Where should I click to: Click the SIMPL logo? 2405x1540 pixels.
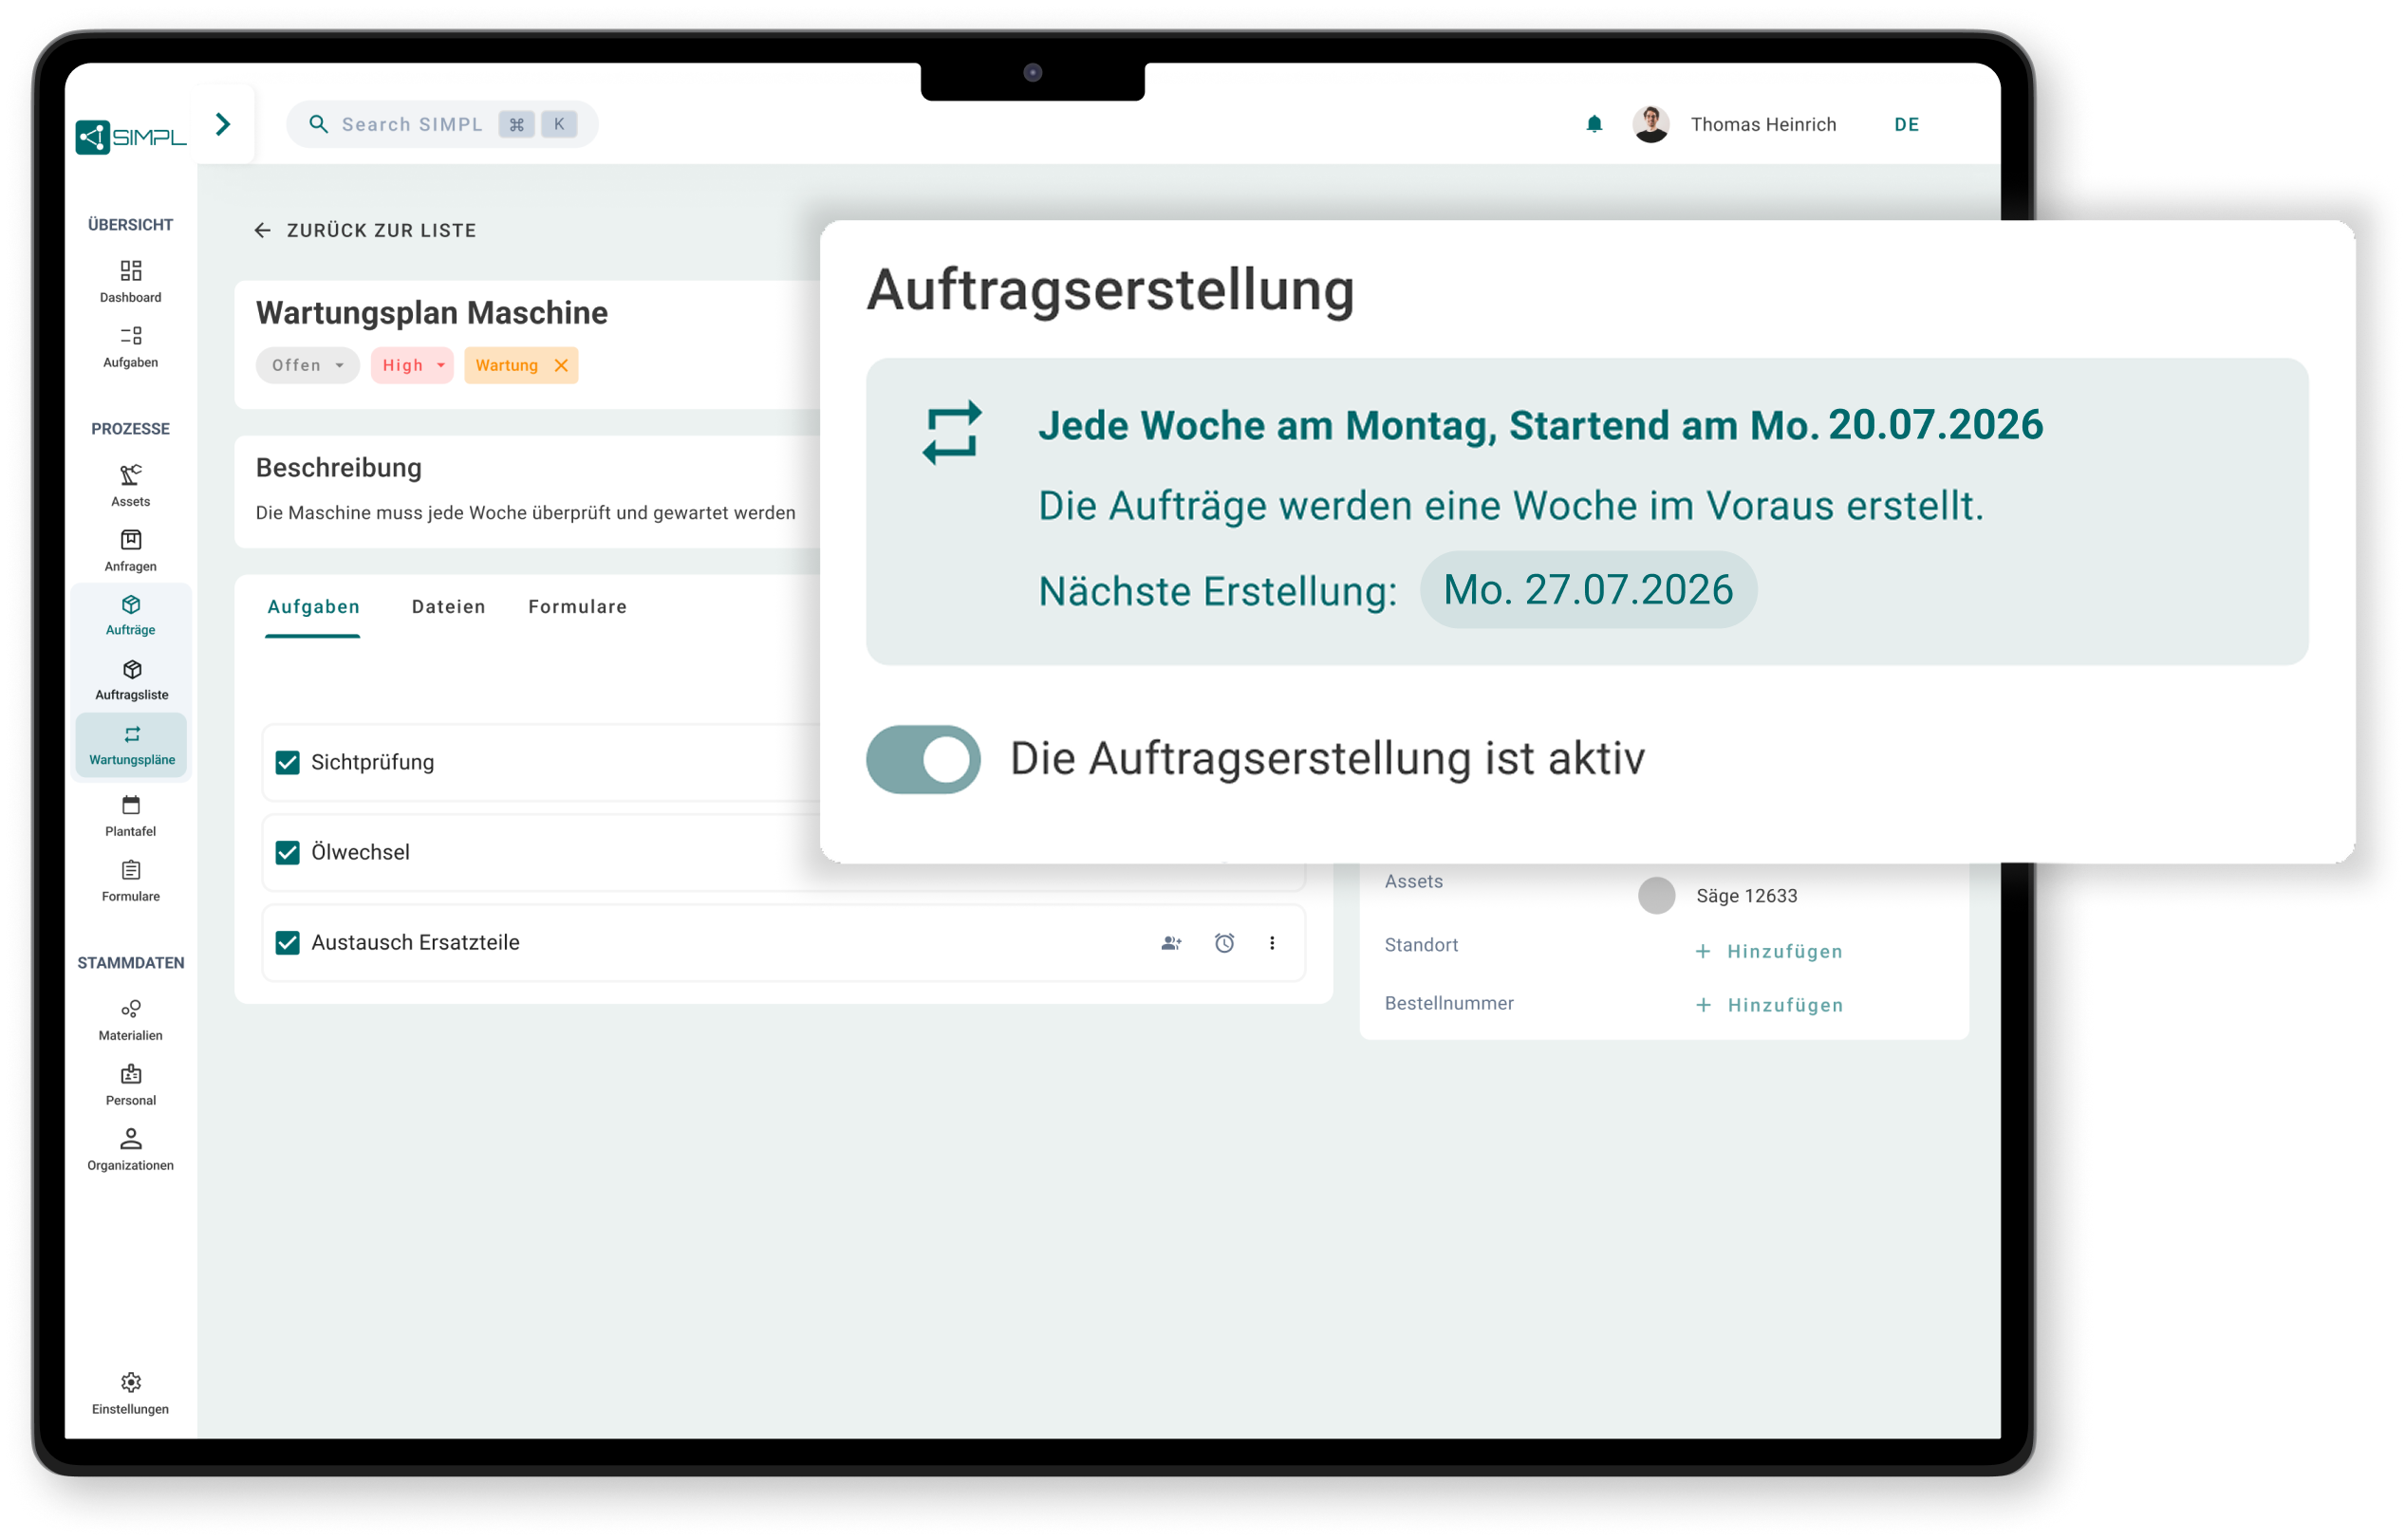coord(131,136)
